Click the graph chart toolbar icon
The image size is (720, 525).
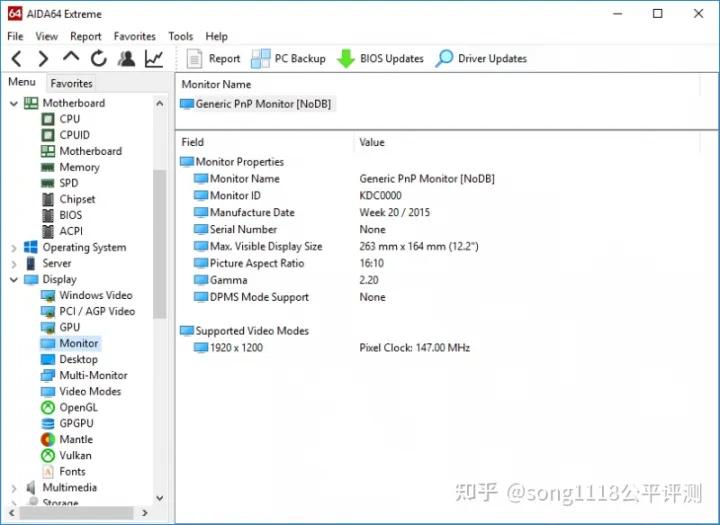pos(154,59)
